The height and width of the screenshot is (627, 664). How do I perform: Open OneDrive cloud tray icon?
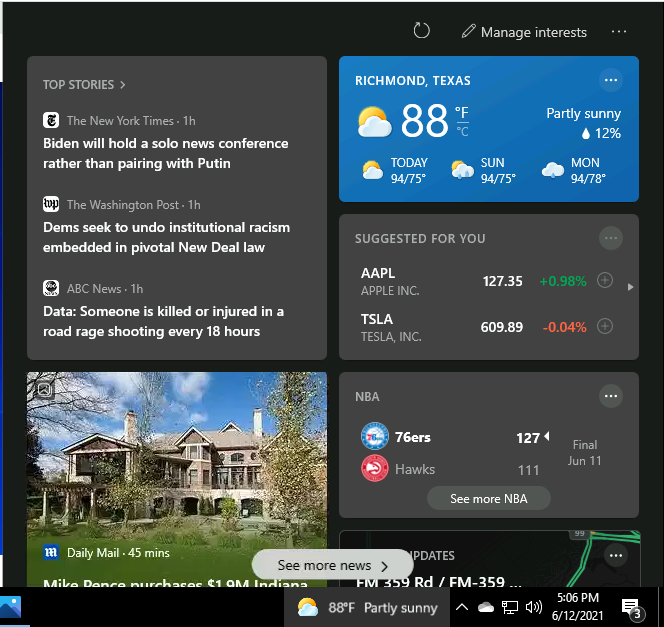click(x=486, y=608)
